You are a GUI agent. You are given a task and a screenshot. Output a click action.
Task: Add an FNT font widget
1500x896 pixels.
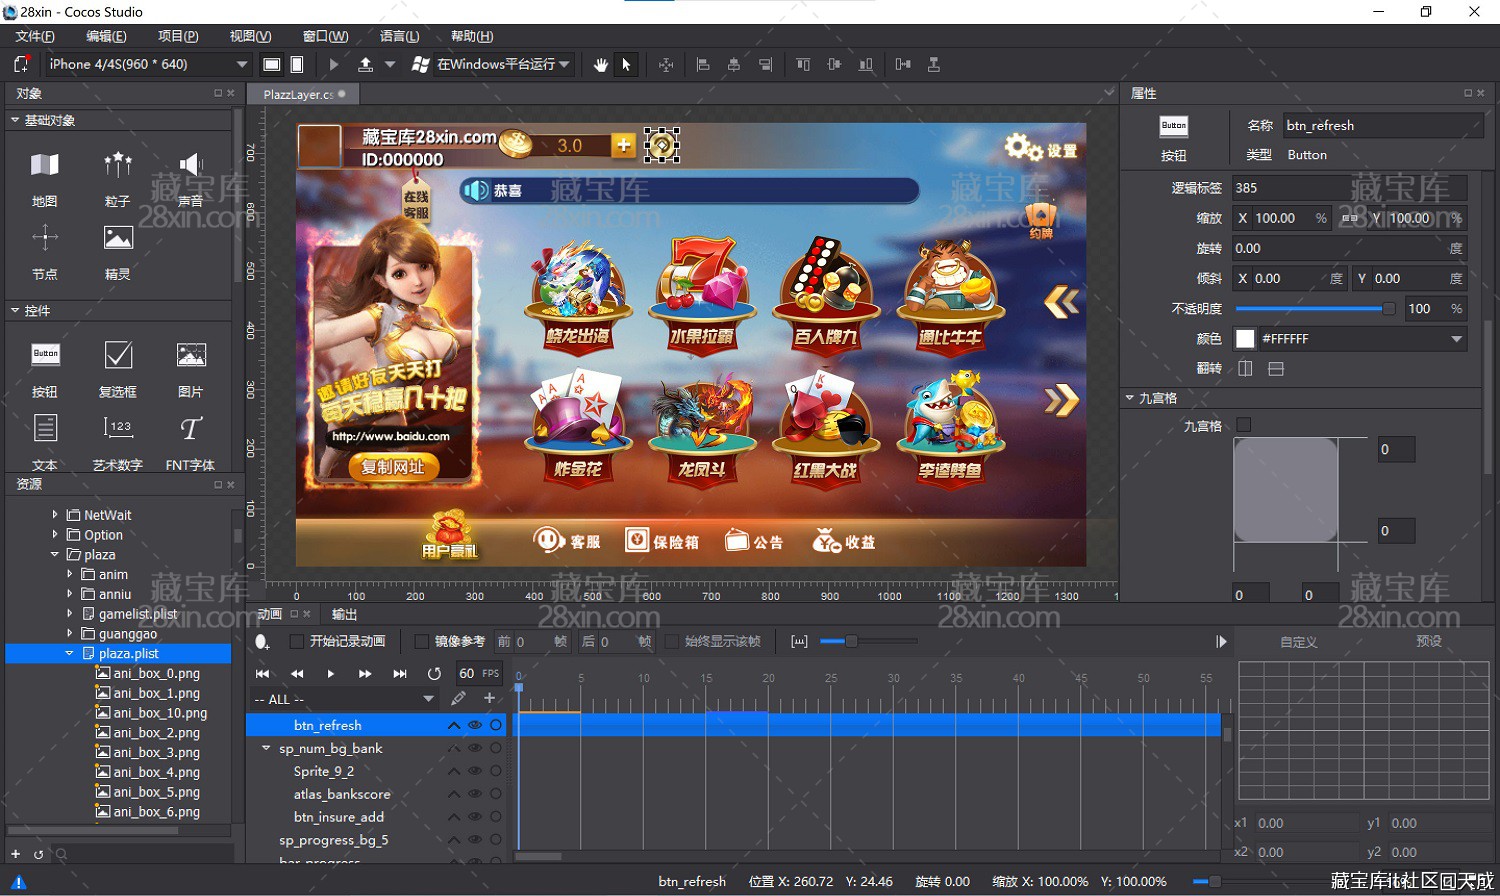click(190, 441)
